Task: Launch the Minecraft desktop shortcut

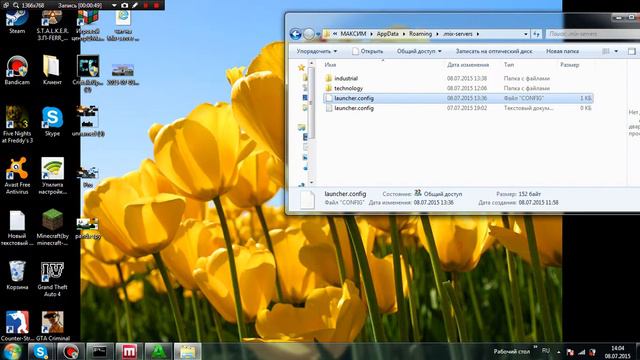Action: tap(52, 228)
